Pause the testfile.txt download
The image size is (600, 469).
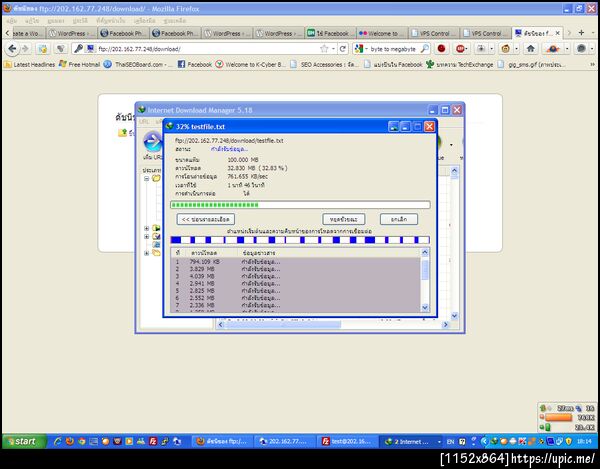[344, 219]
